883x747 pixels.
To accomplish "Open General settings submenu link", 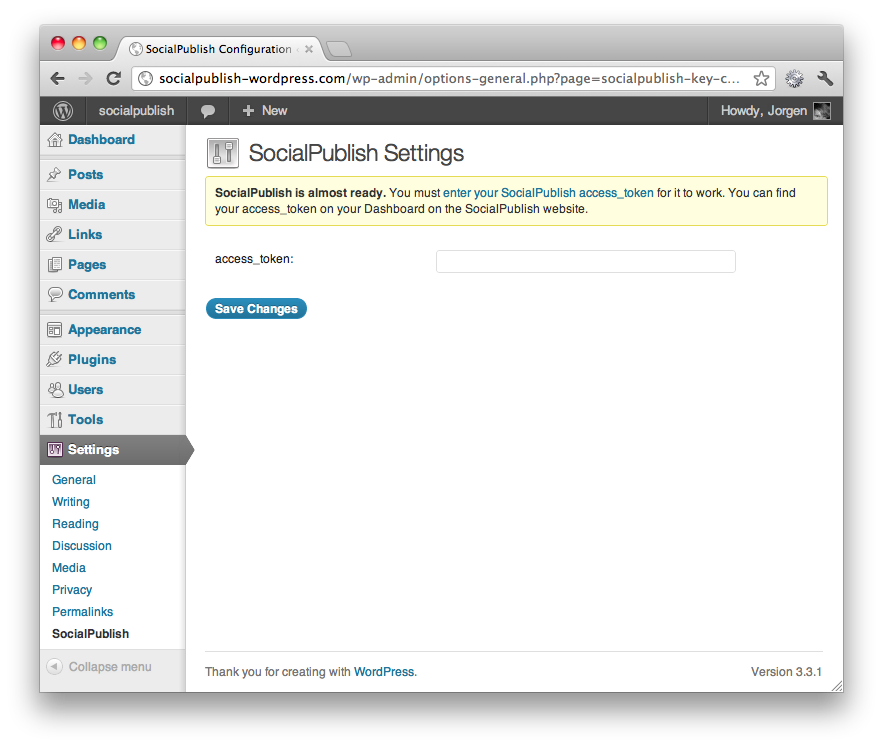I will [74, 480].
